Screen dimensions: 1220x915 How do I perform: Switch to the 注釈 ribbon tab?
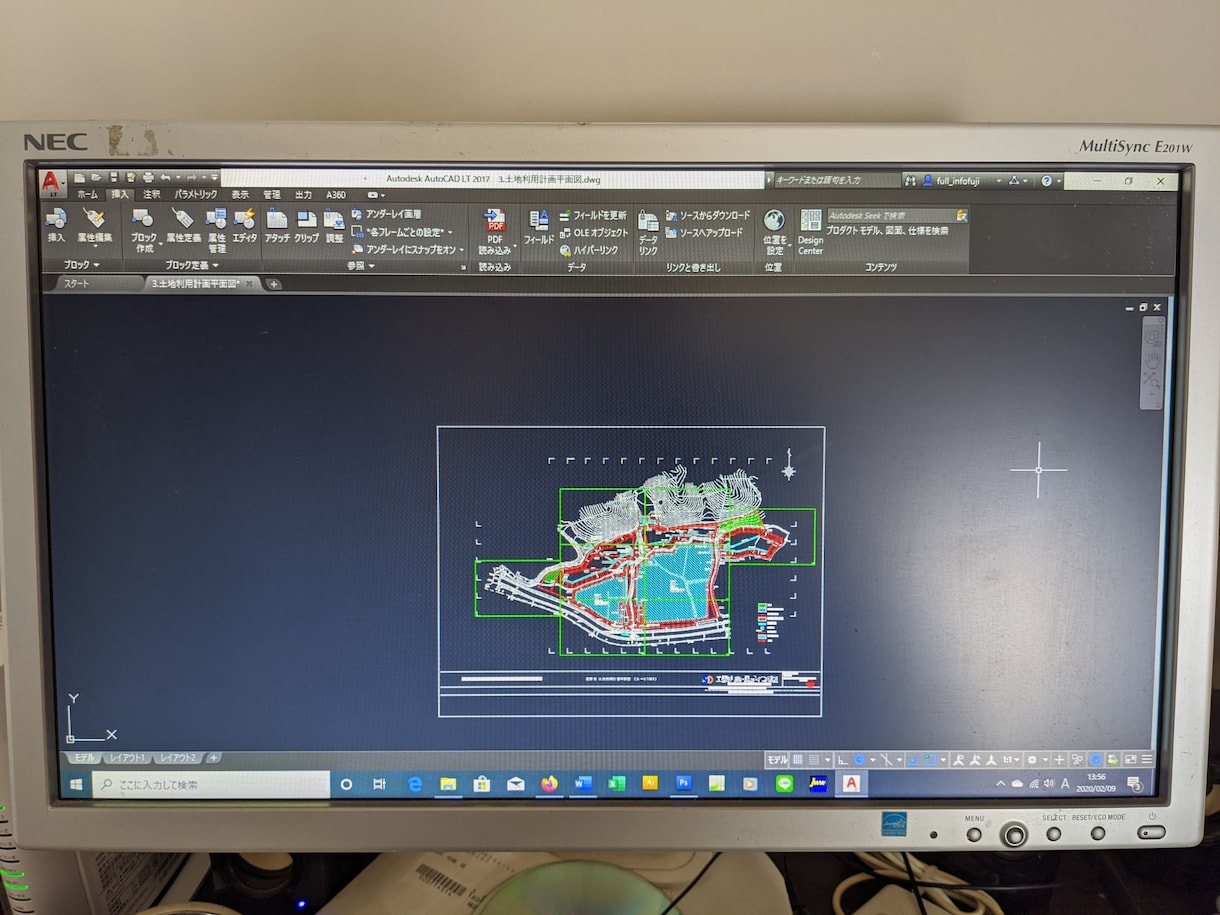[x=152, y=194]
